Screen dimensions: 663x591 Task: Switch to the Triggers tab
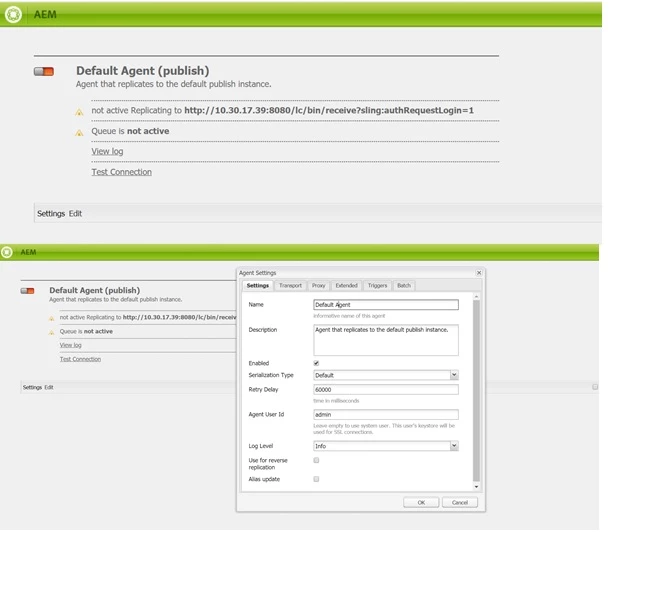377,286
